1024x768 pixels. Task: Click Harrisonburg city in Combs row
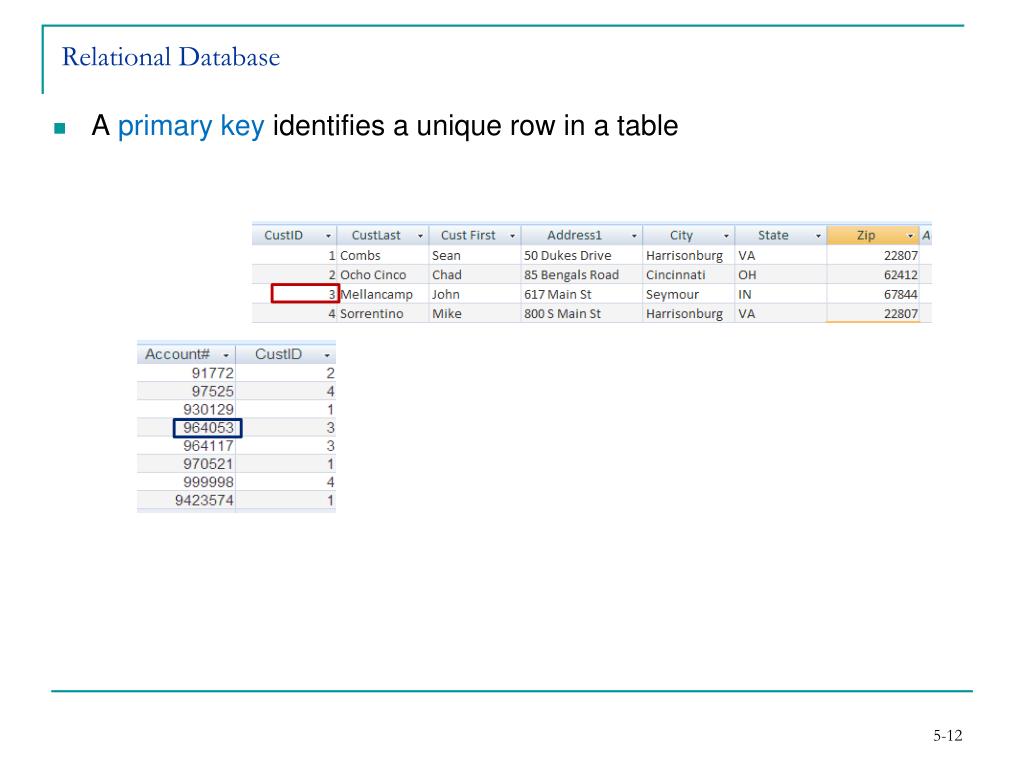pyautogui.click(x=689, y=255)
